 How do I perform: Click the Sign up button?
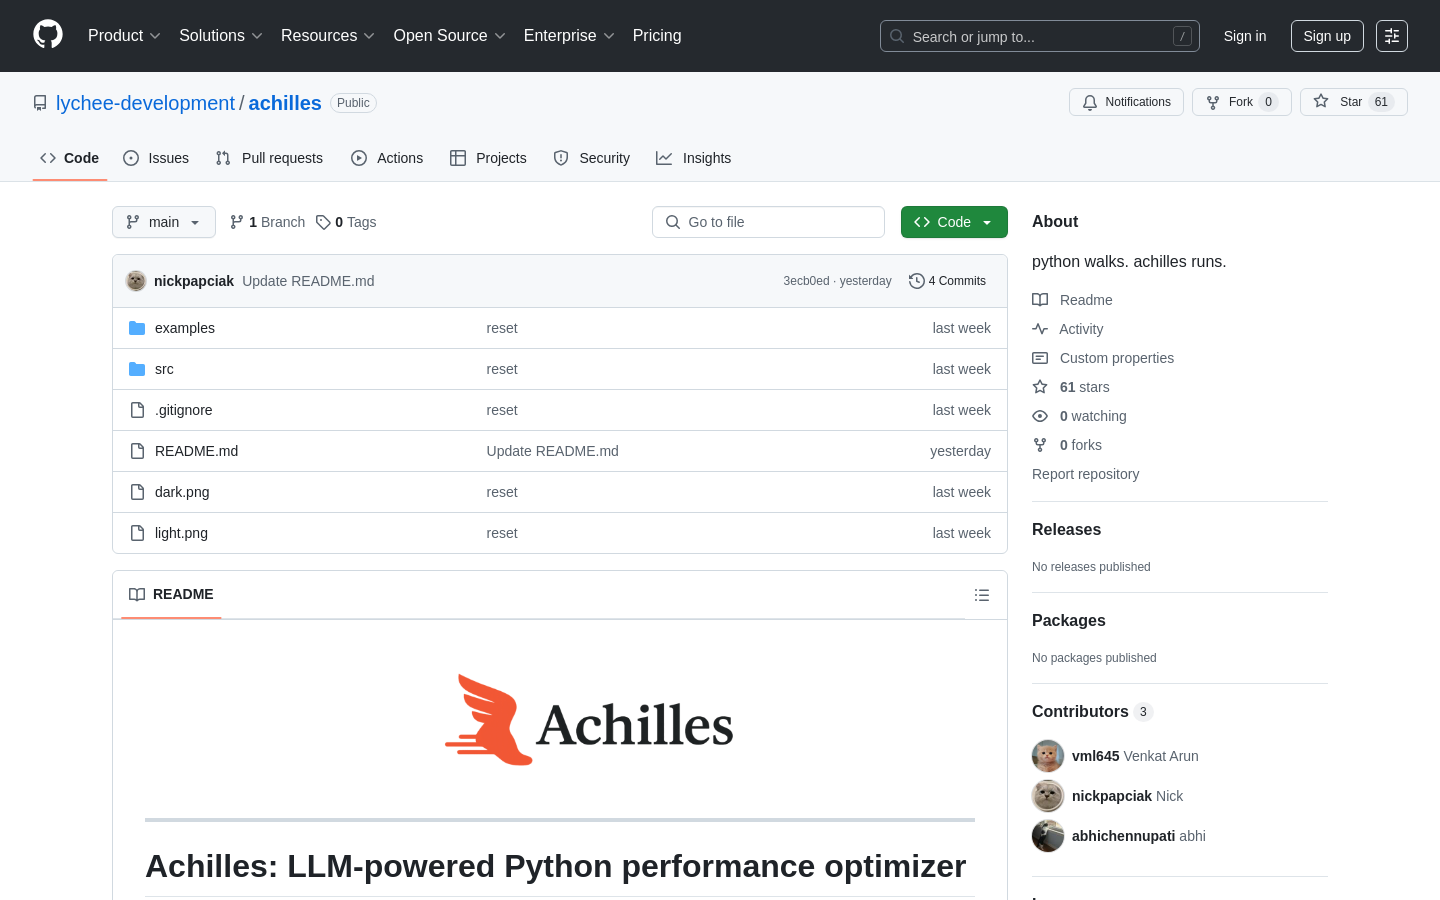coord(1327,36)
